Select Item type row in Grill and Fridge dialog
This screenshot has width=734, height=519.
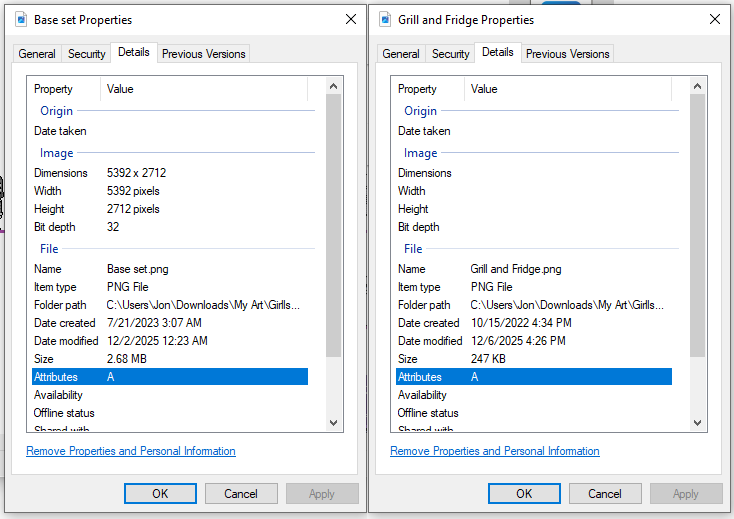click(534, 287)
